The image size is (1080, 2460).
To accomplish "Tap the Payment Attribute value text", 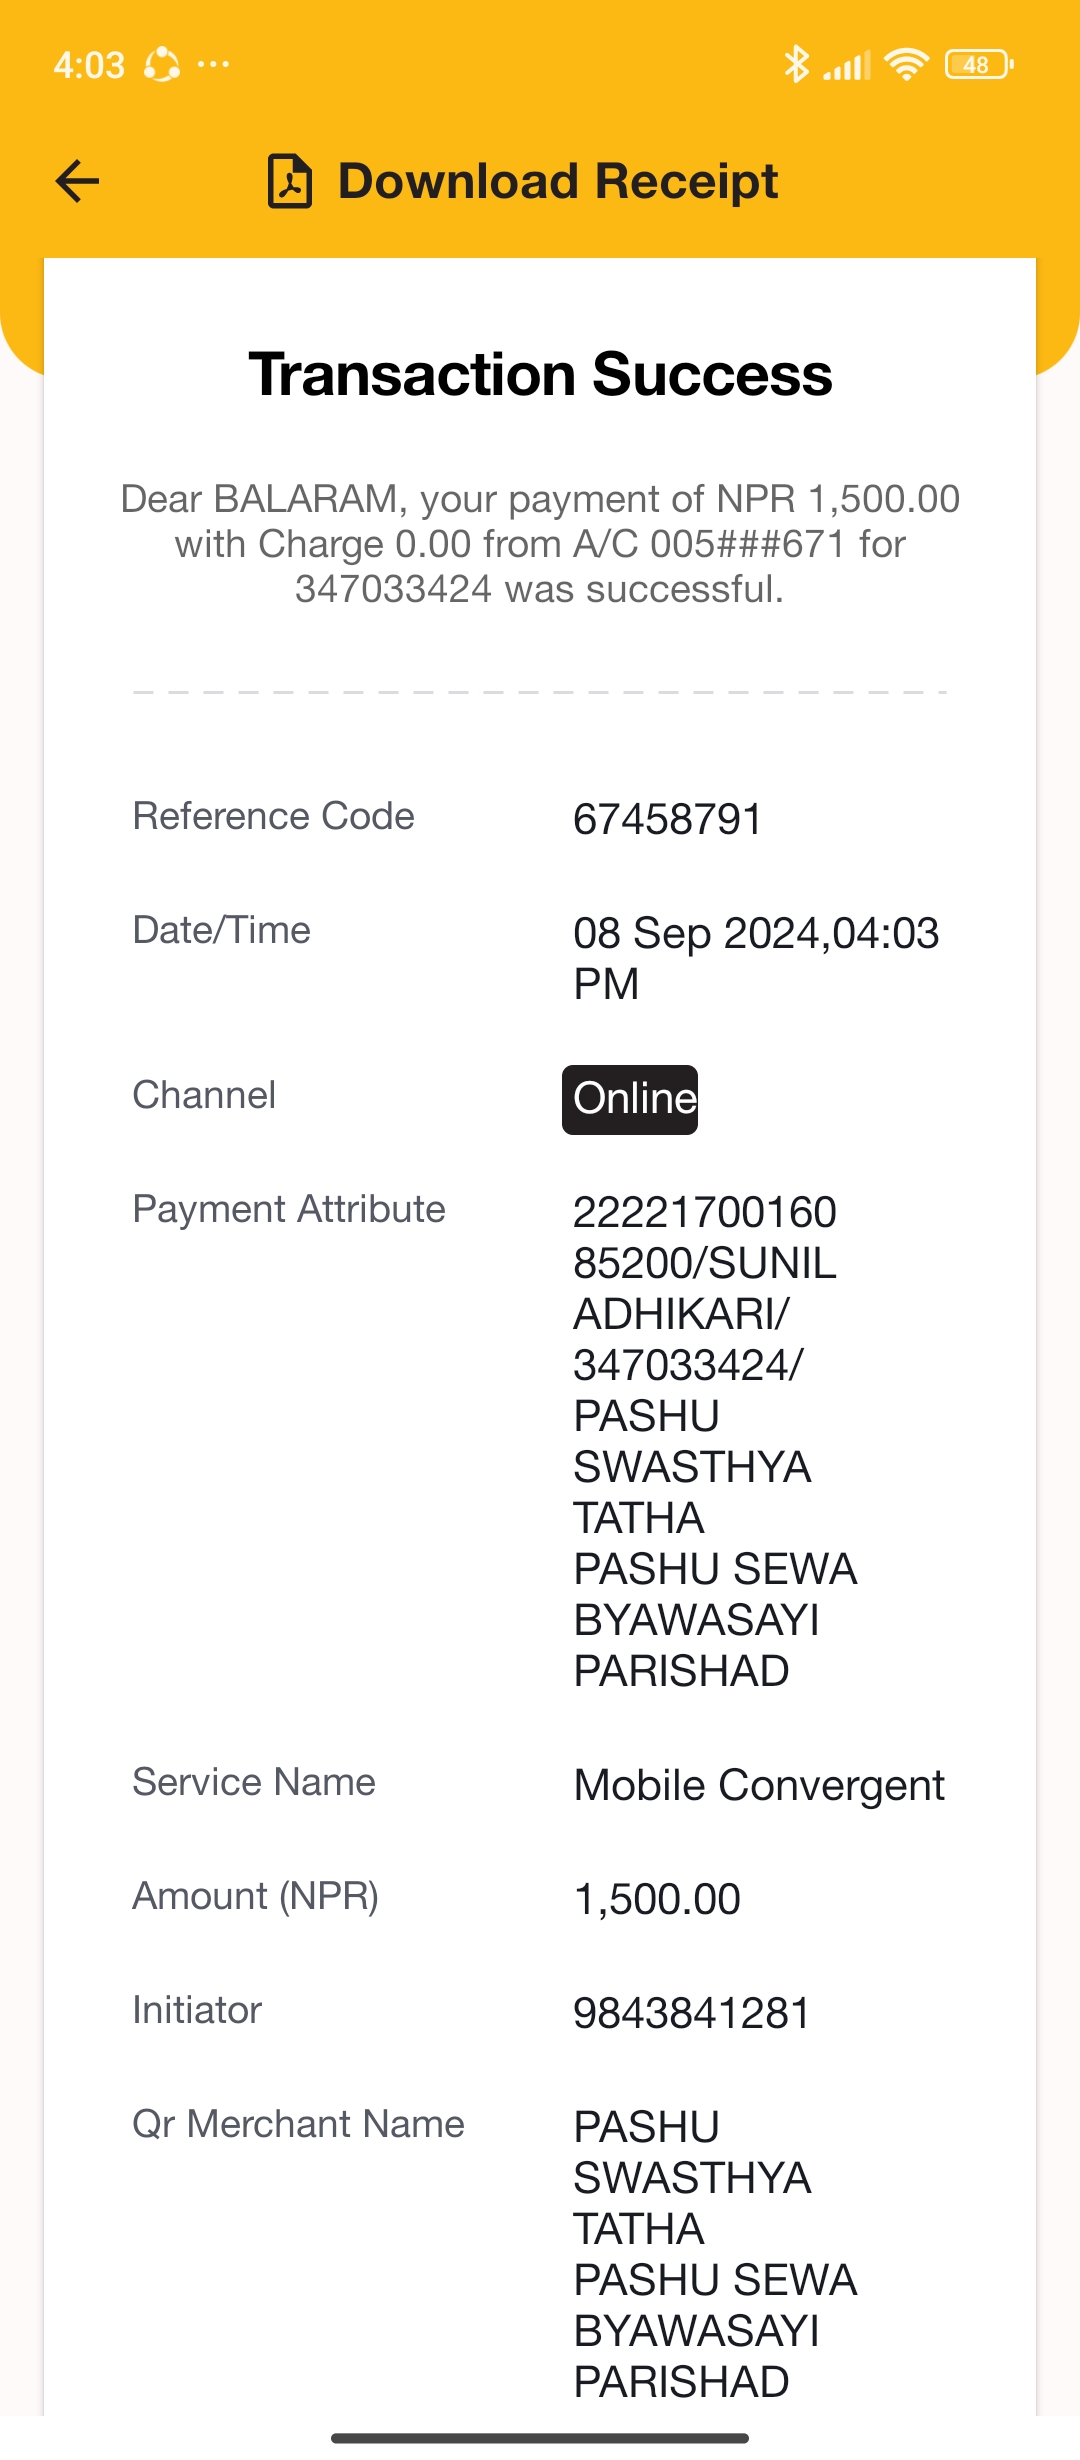I will 715,1441.
